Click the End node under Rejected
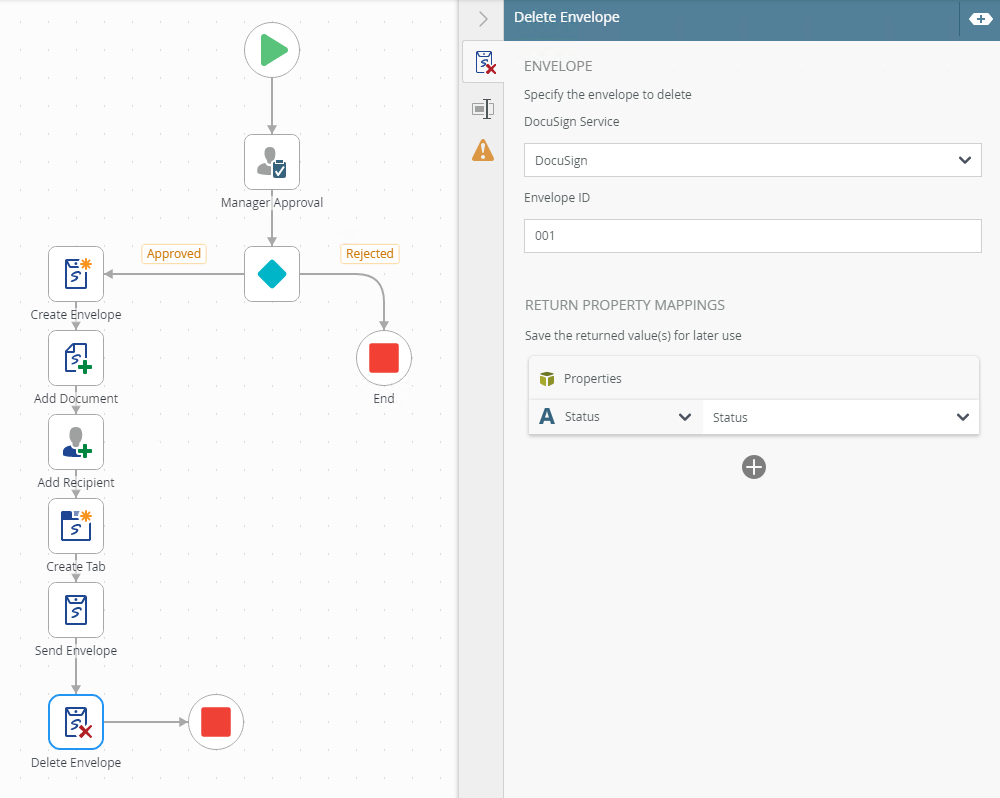 (384, 358)
